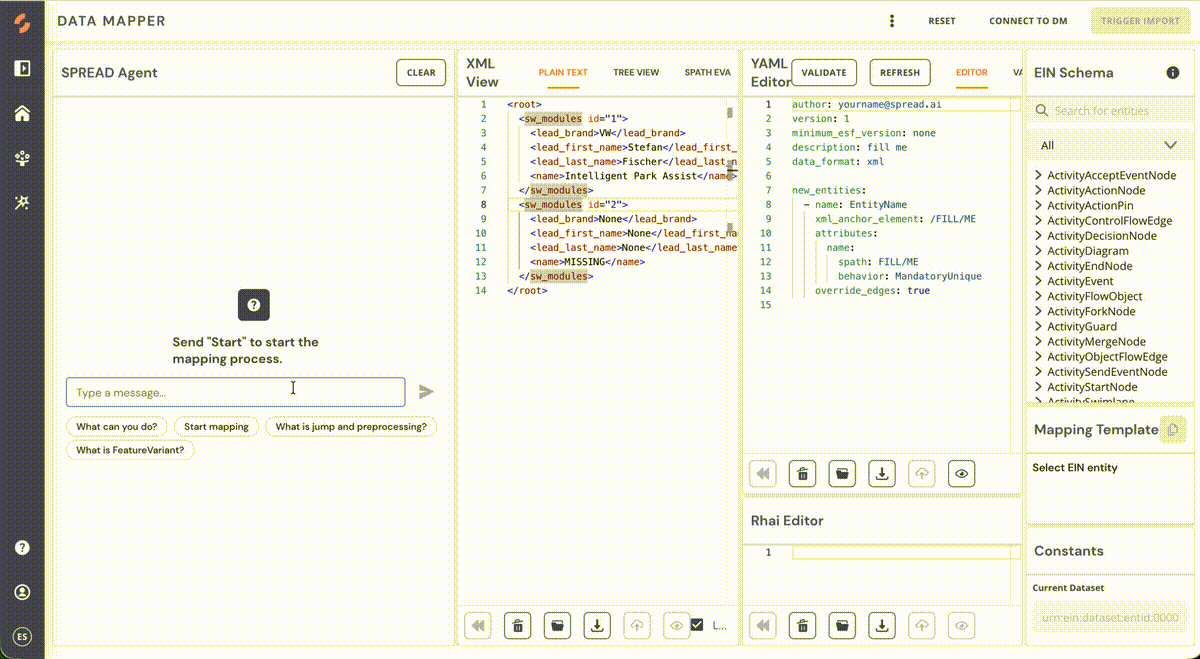Click the 'Type a message...' input field
Image resolution: width=1200 pixels, height=659 pixels.
click(x=236, y=392)
